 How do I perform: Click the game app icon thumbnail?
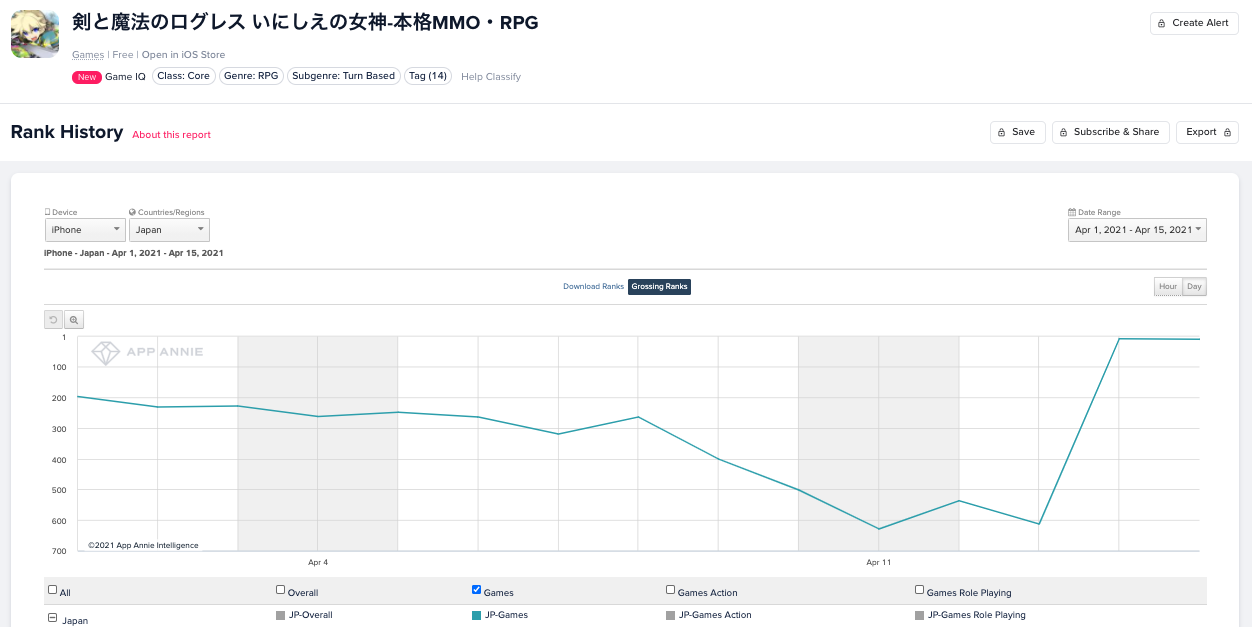click(34, 34)
